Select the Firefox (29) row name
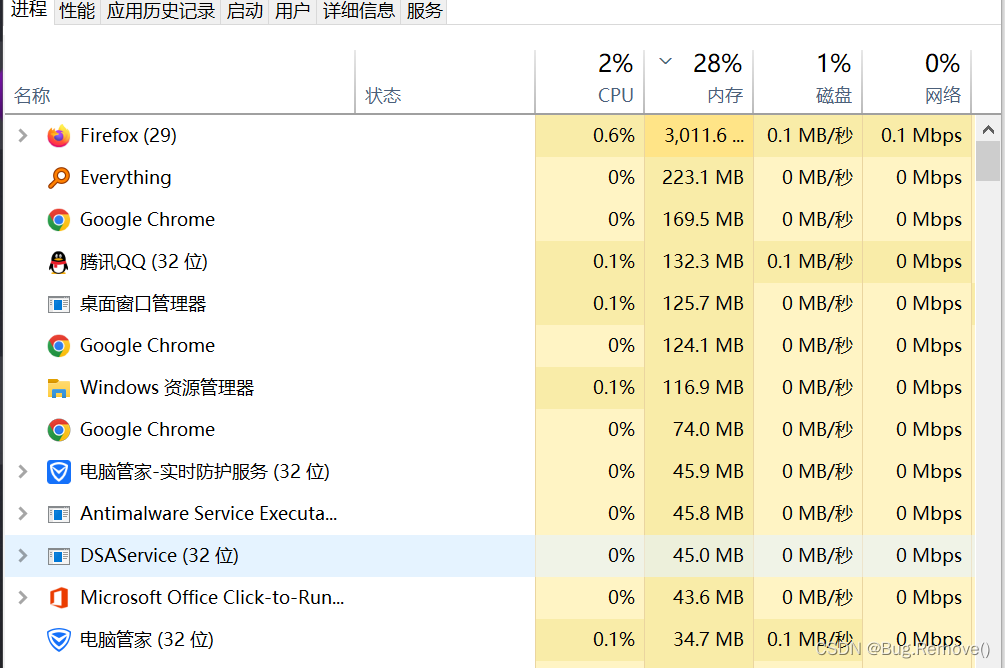The image size is (1005, 668). coord(128,135)
